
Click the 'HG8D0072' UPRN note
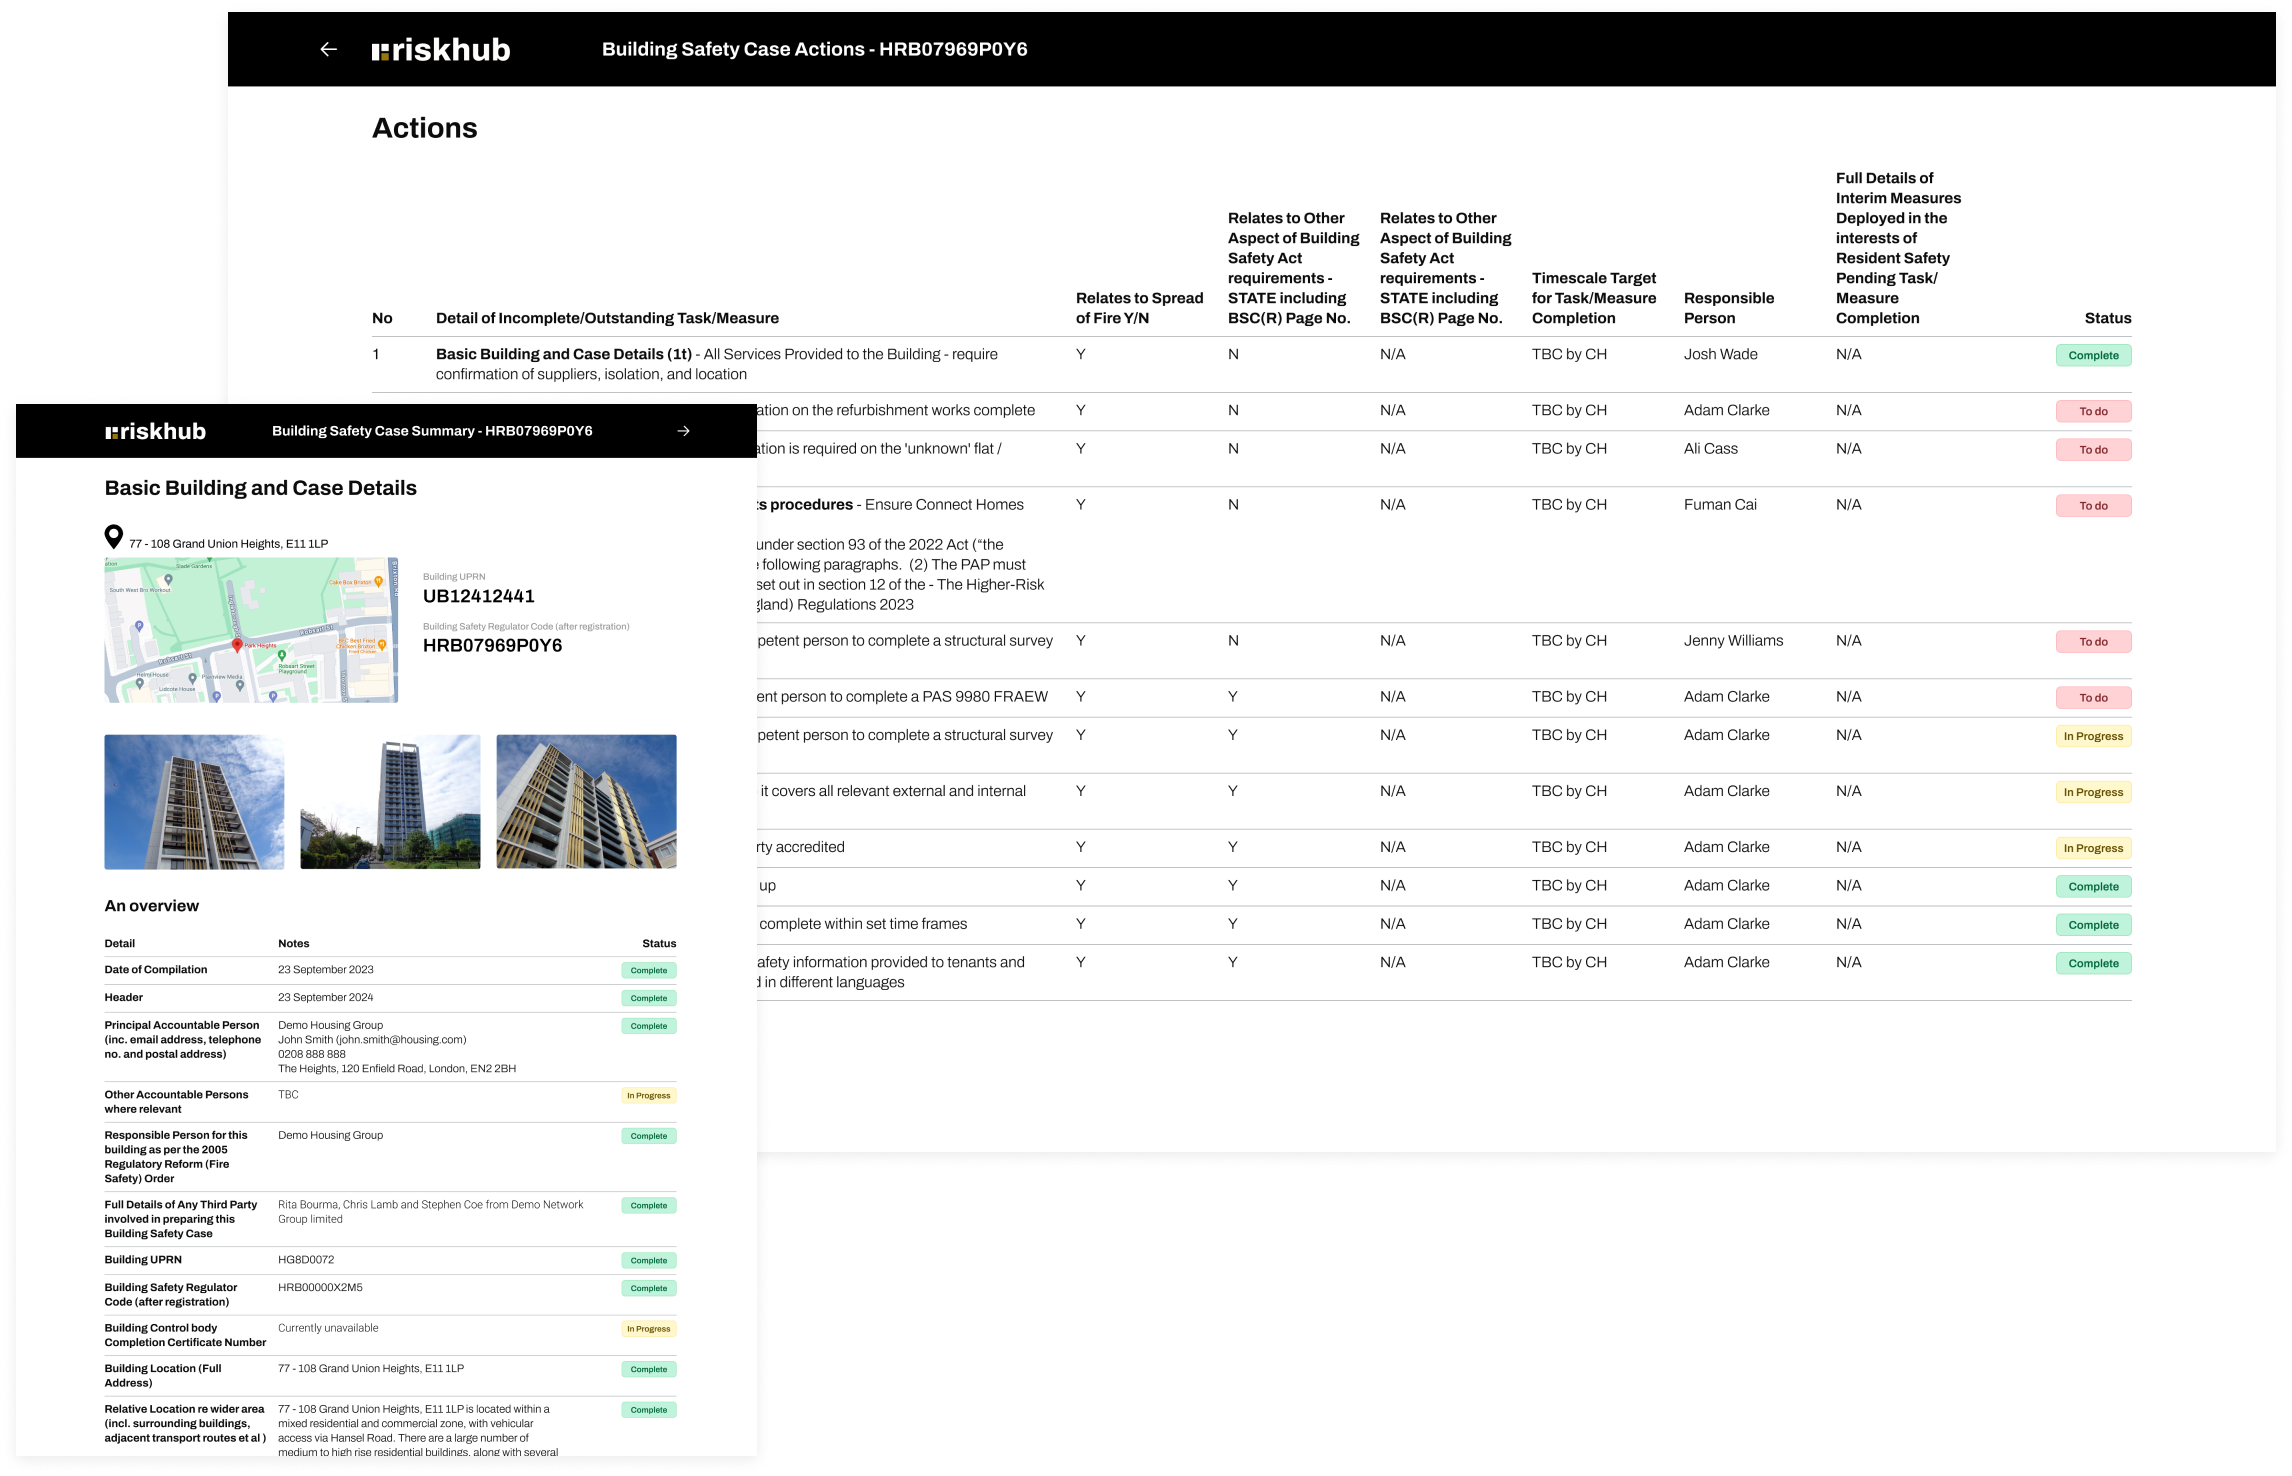pos(306,1260)
